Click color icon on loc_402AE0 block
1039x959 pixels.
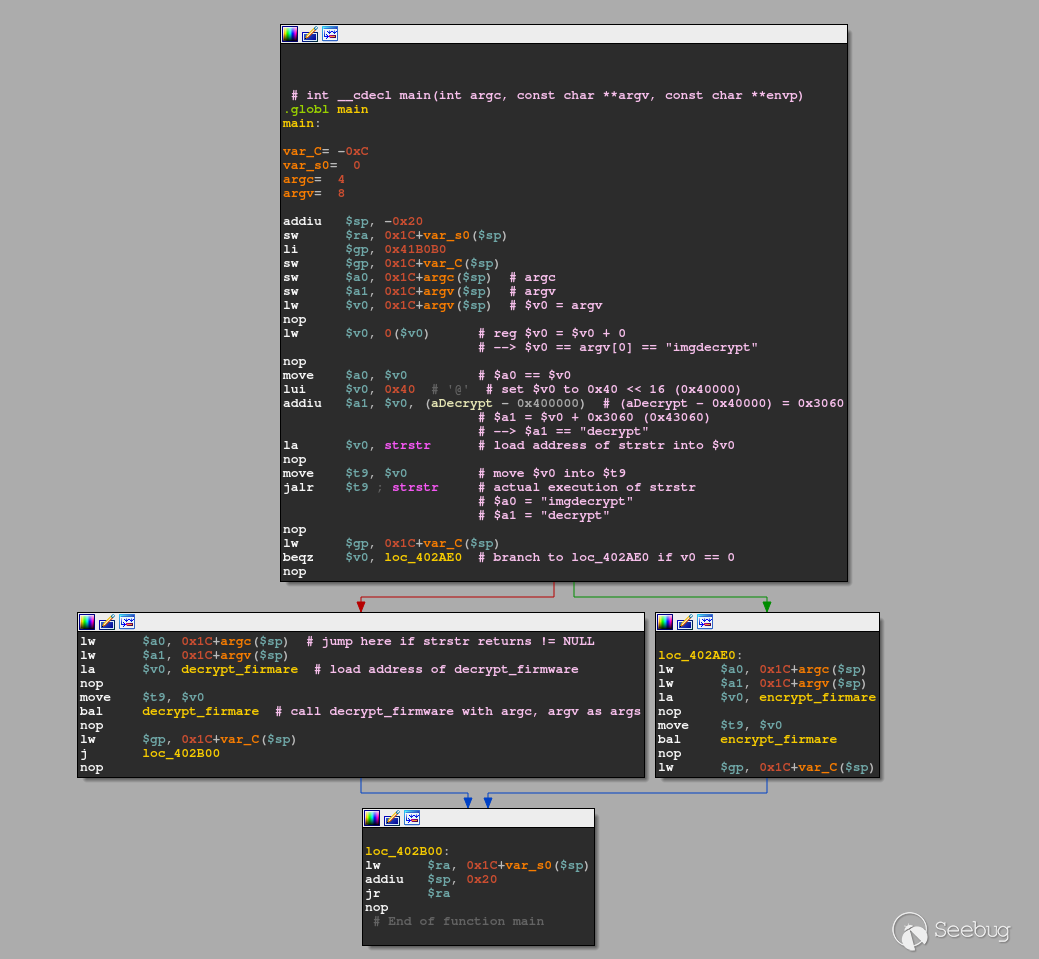(665, 622)
